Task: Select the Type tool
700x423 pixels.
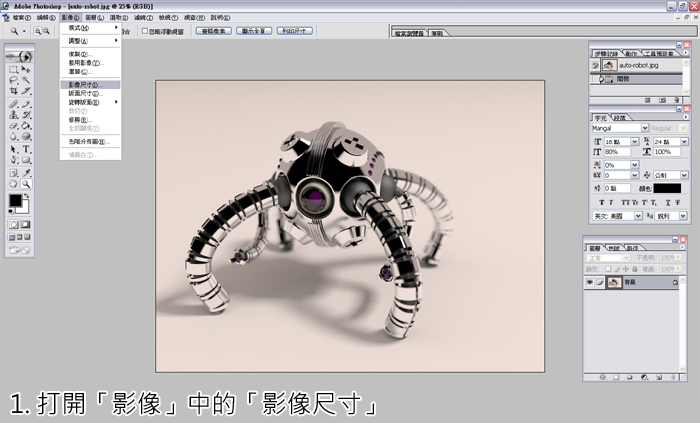Action: coord(26,149)
